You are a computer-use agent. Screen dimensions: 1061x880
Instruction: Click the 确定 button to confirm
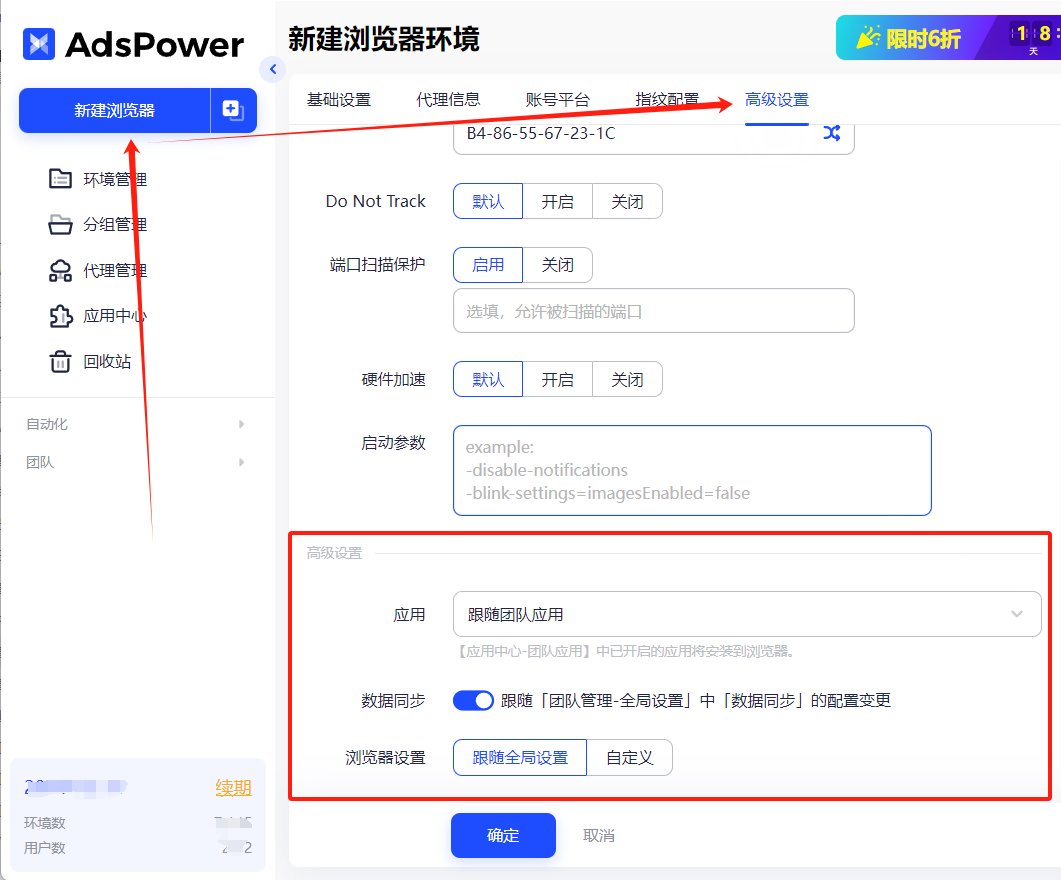(503, 835)
